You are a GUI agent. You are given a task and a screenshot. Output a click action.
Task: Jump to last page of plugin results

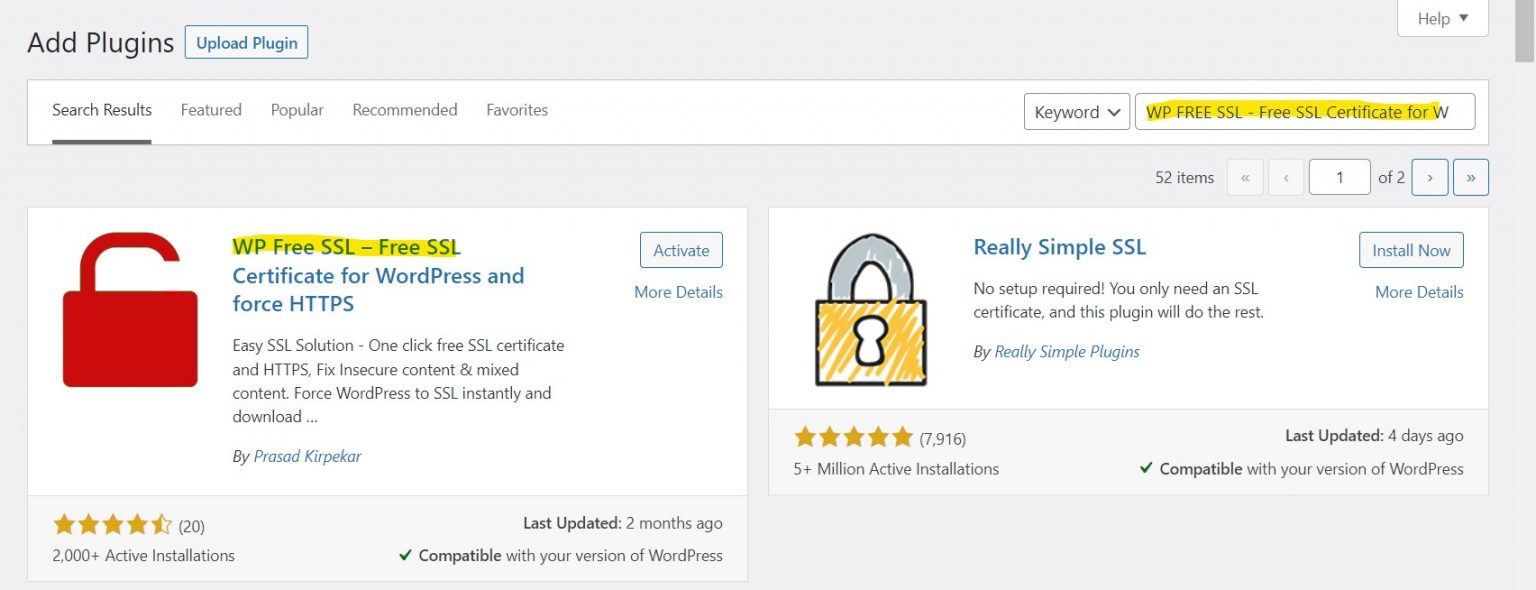1471,177
